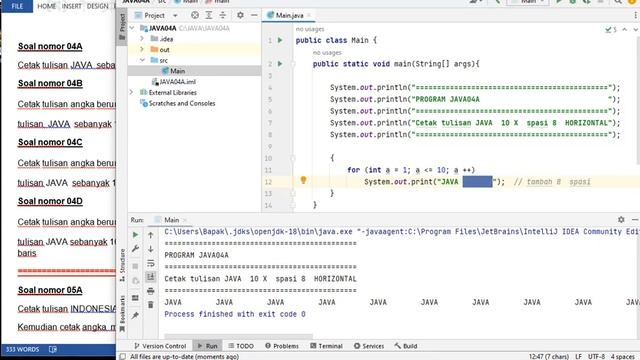640x360 pixels.
Task: Run main method from line 2 gutter arrow
Action: pyautogui.click(x=280, y=64)
